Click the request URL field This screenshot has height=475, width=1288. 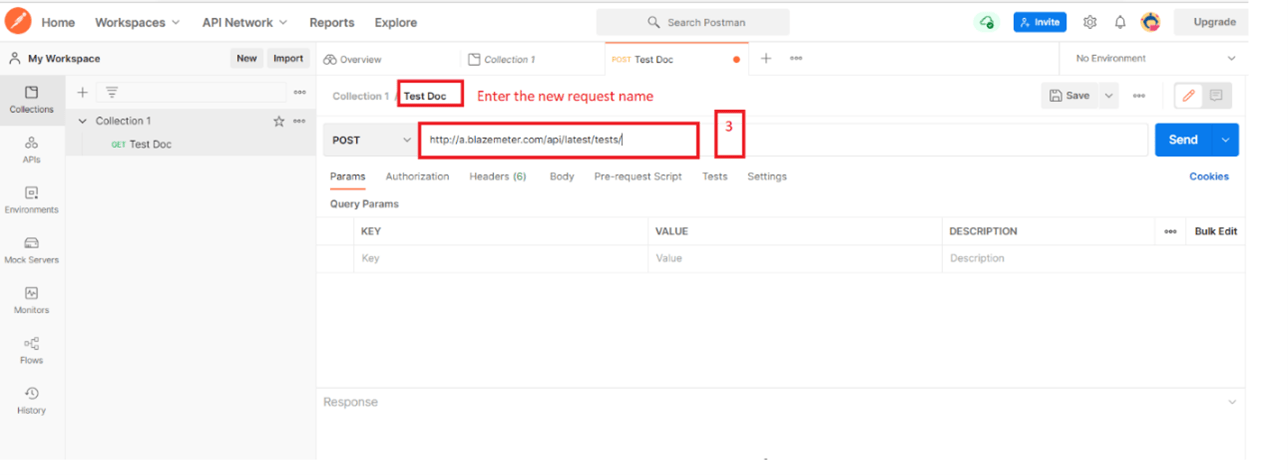pyautogui.click(x=783, y=140)
